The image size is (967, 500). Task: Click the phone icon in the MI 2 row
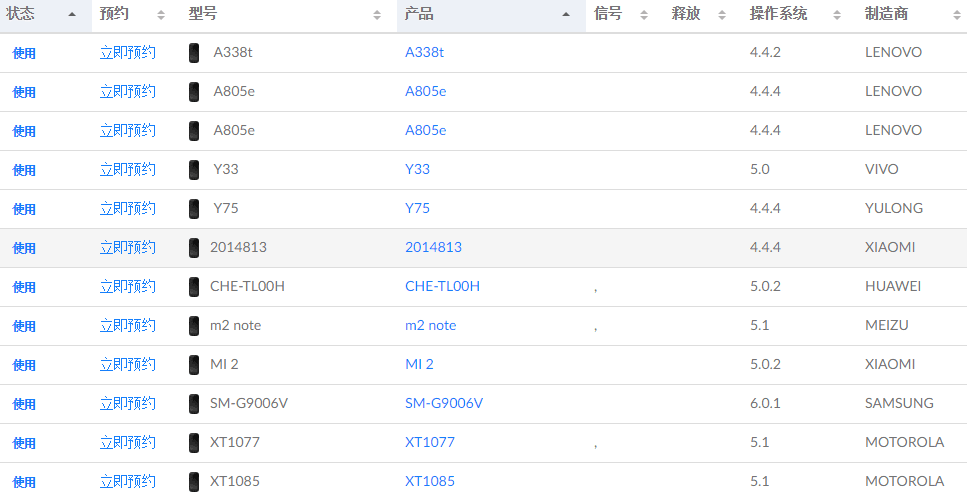pos(194,365)
